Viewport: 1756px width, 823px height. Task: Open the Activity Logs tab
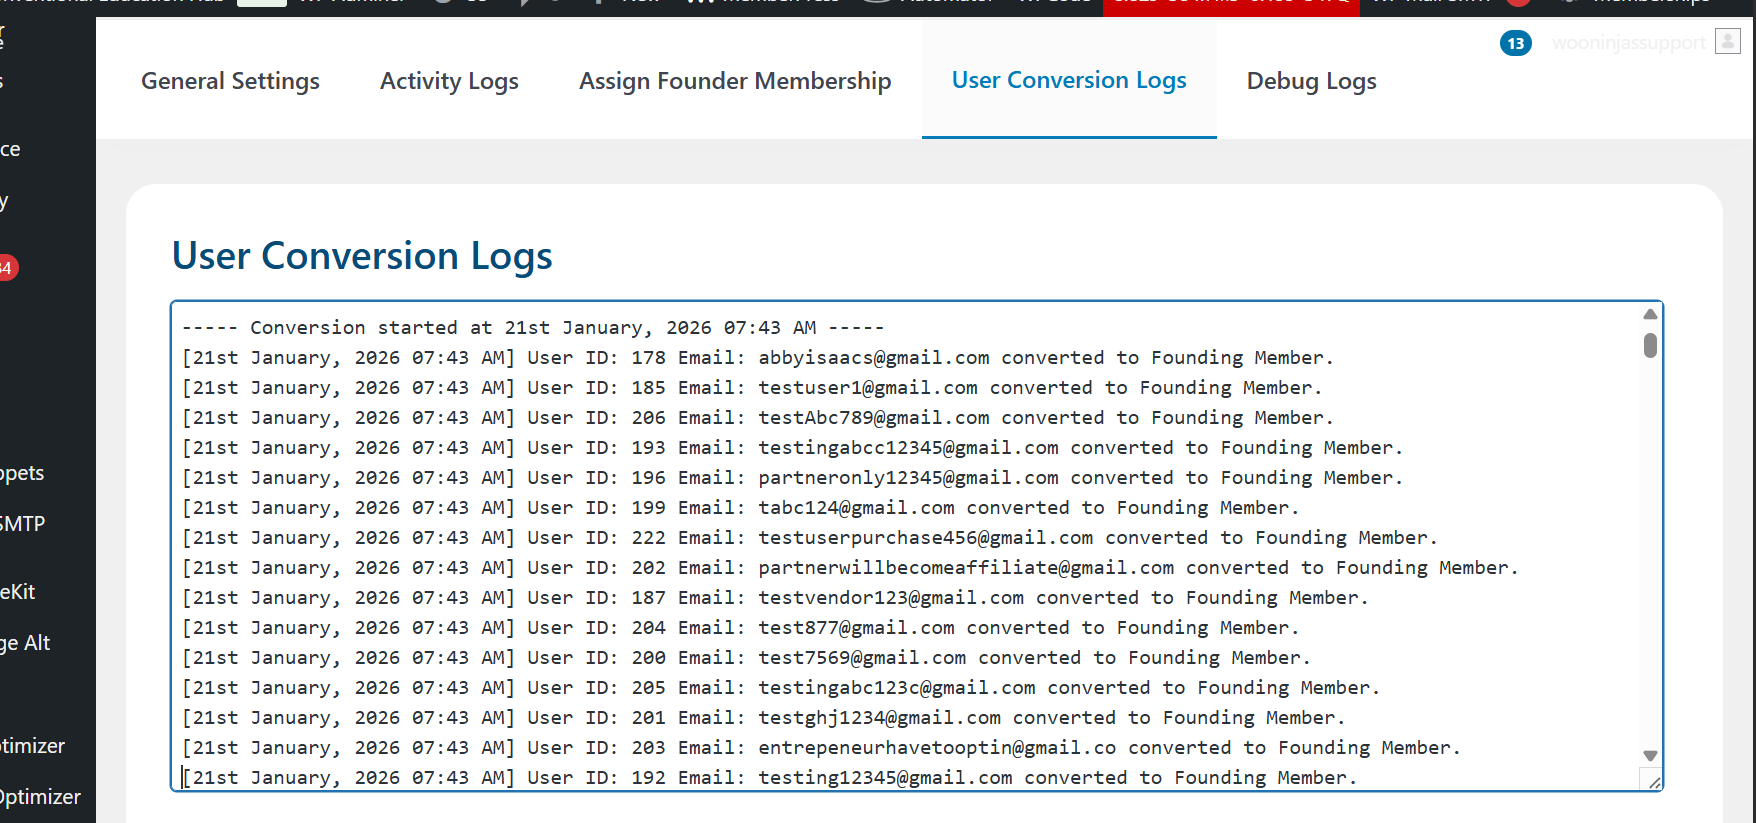coord(449,81)
